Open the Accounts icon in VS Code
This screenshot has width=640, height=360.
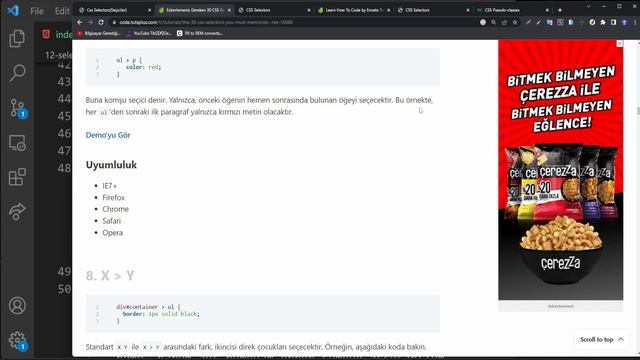tap(17, 306)
